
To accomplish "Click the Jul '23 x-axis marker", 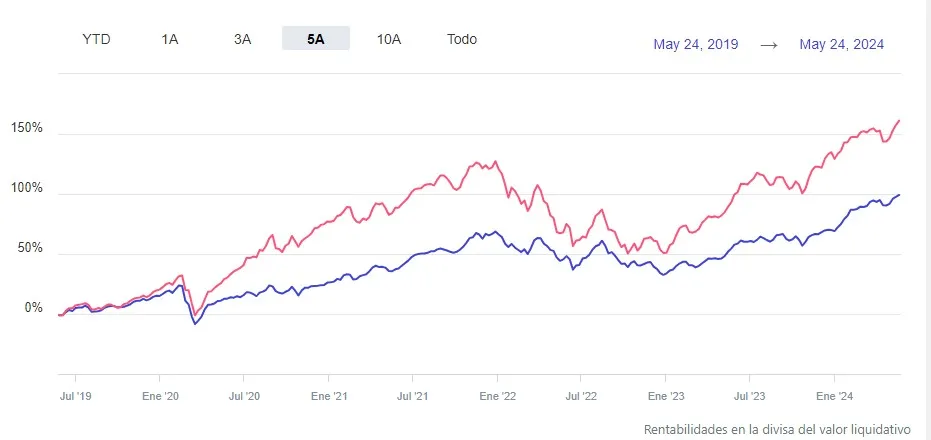I will pos(750,396).
